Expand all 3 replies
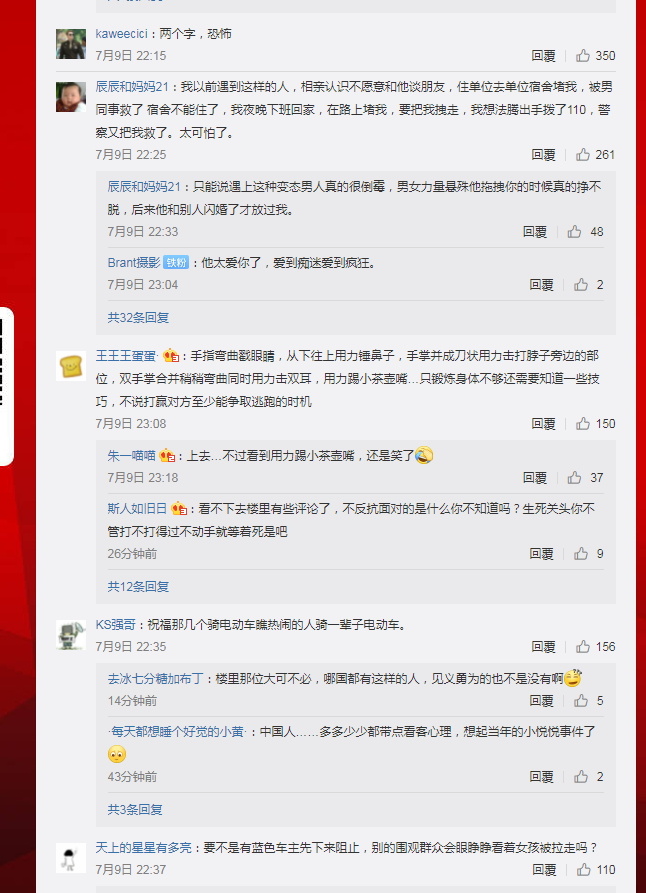This screenshot has width=646, height=893. 135,809
